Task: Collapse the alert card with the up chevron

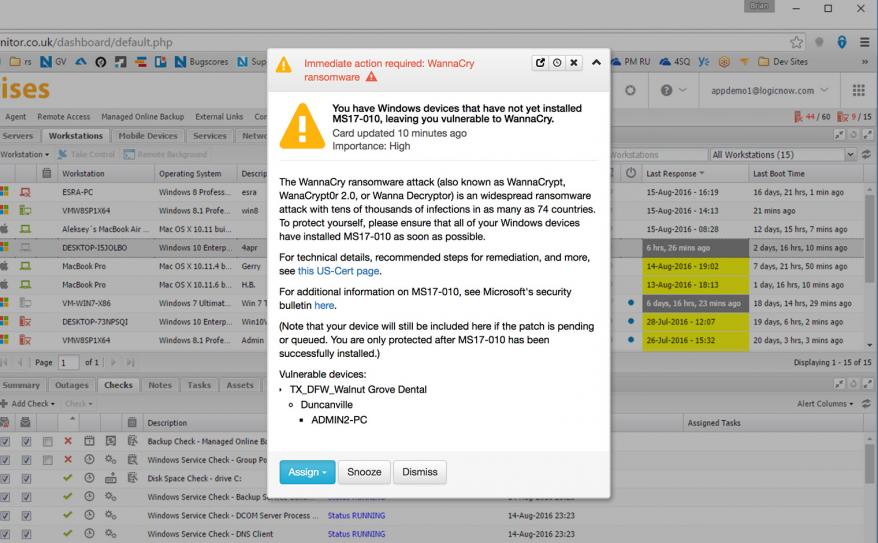Action: (596, 62)
